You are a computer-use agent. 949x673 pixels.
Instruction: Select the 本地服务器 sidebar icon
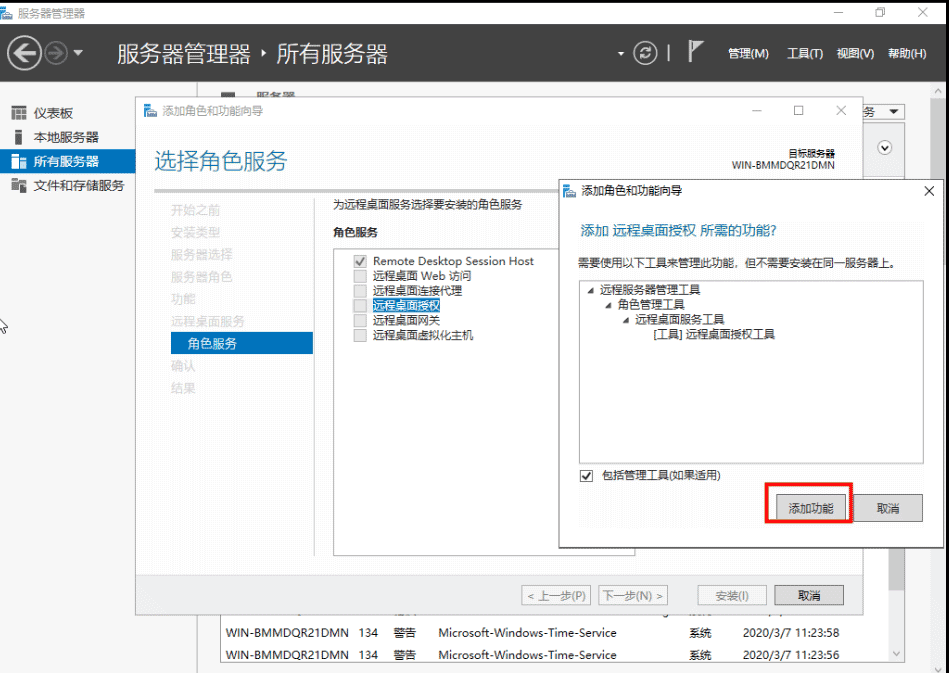pyautogui.click(x=18, y=137)
